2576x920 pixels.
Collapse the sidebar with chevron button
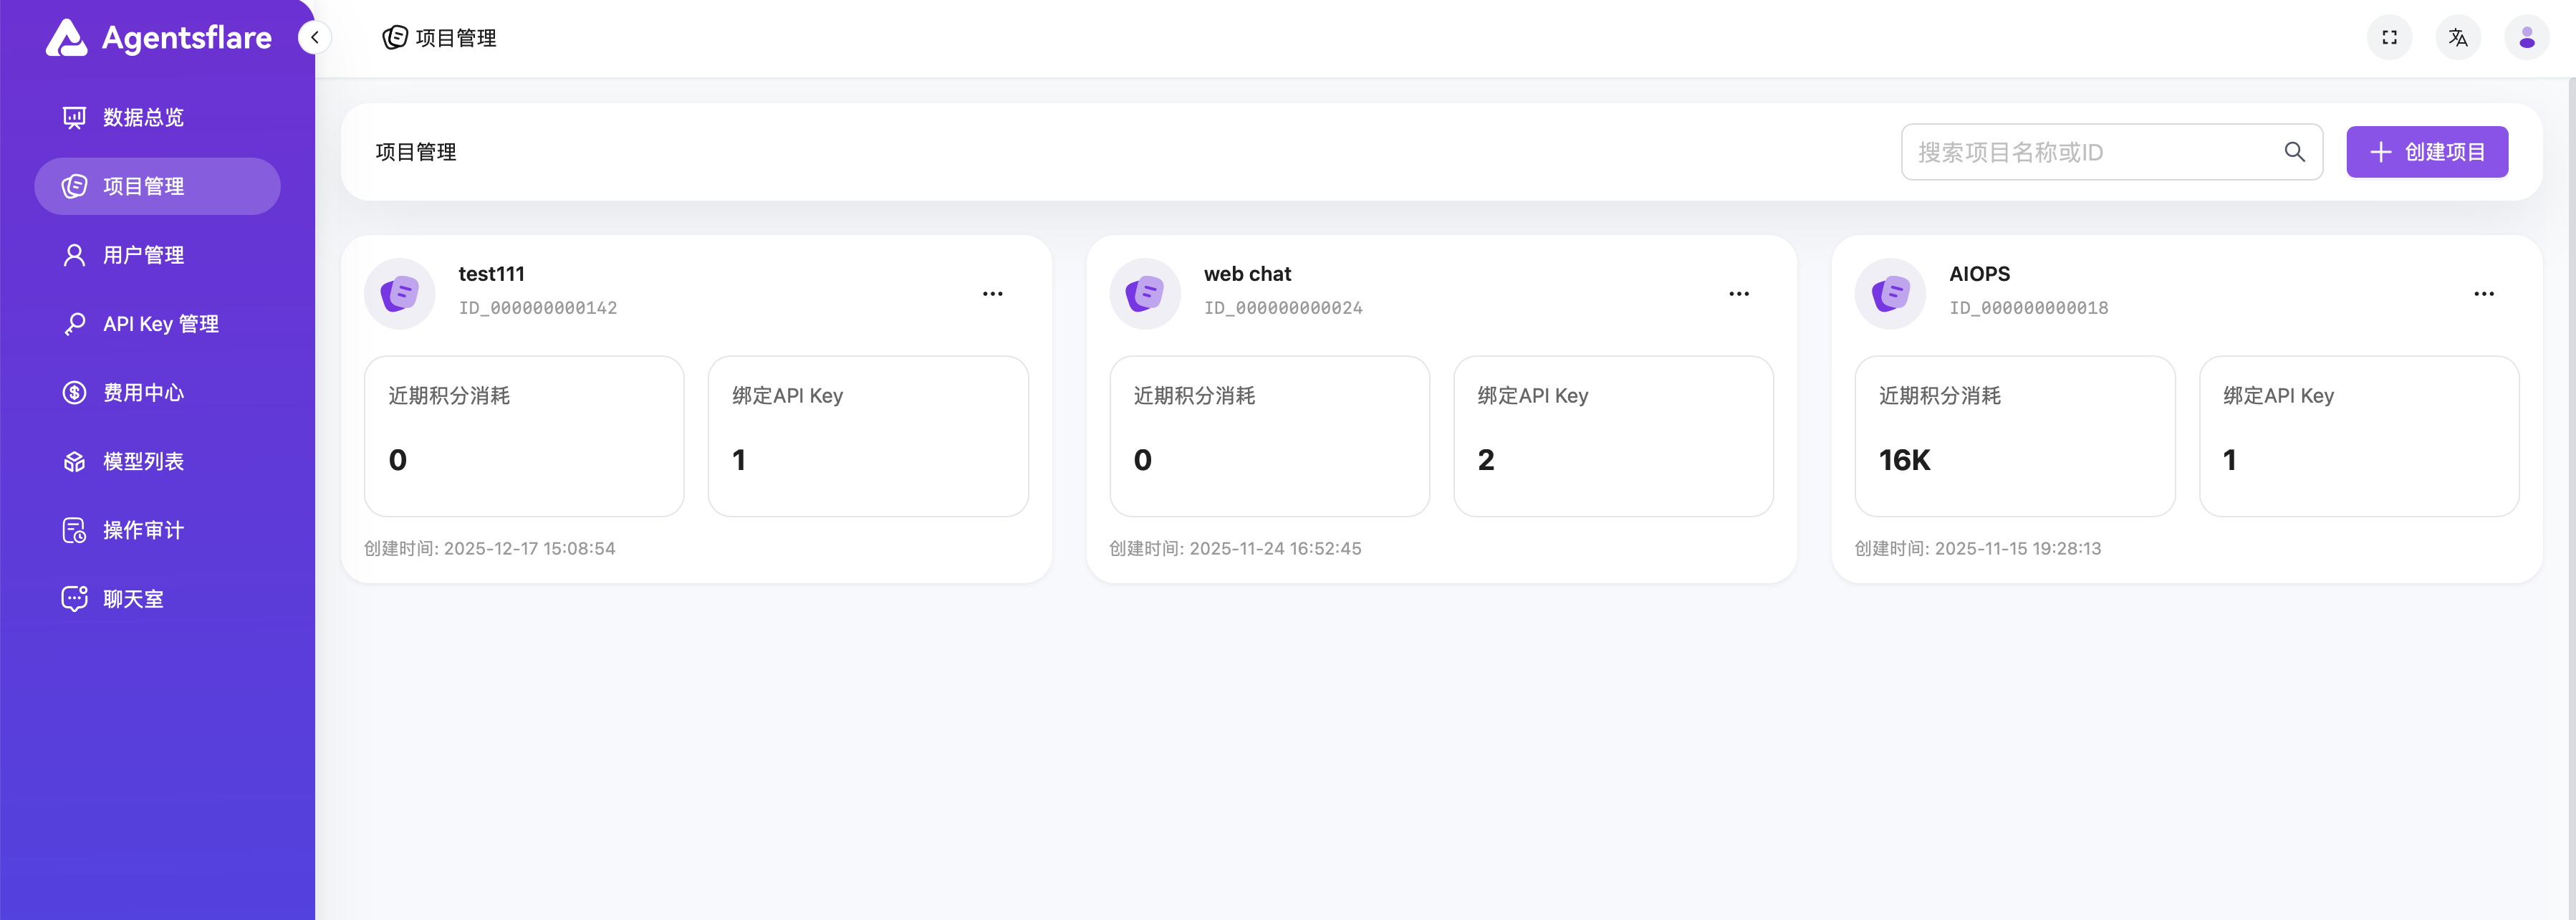tap(314, 38)
